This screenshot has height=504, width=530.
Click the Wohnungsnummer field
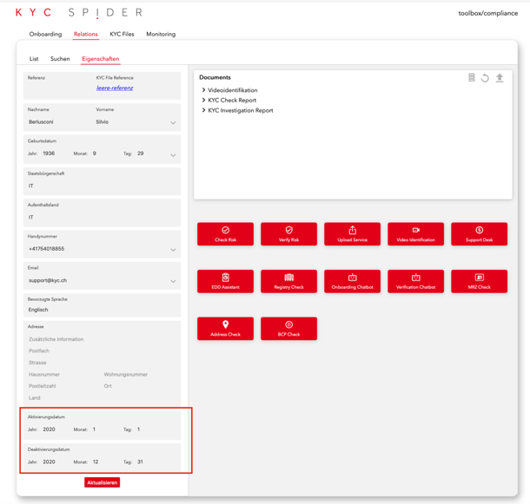126,375
